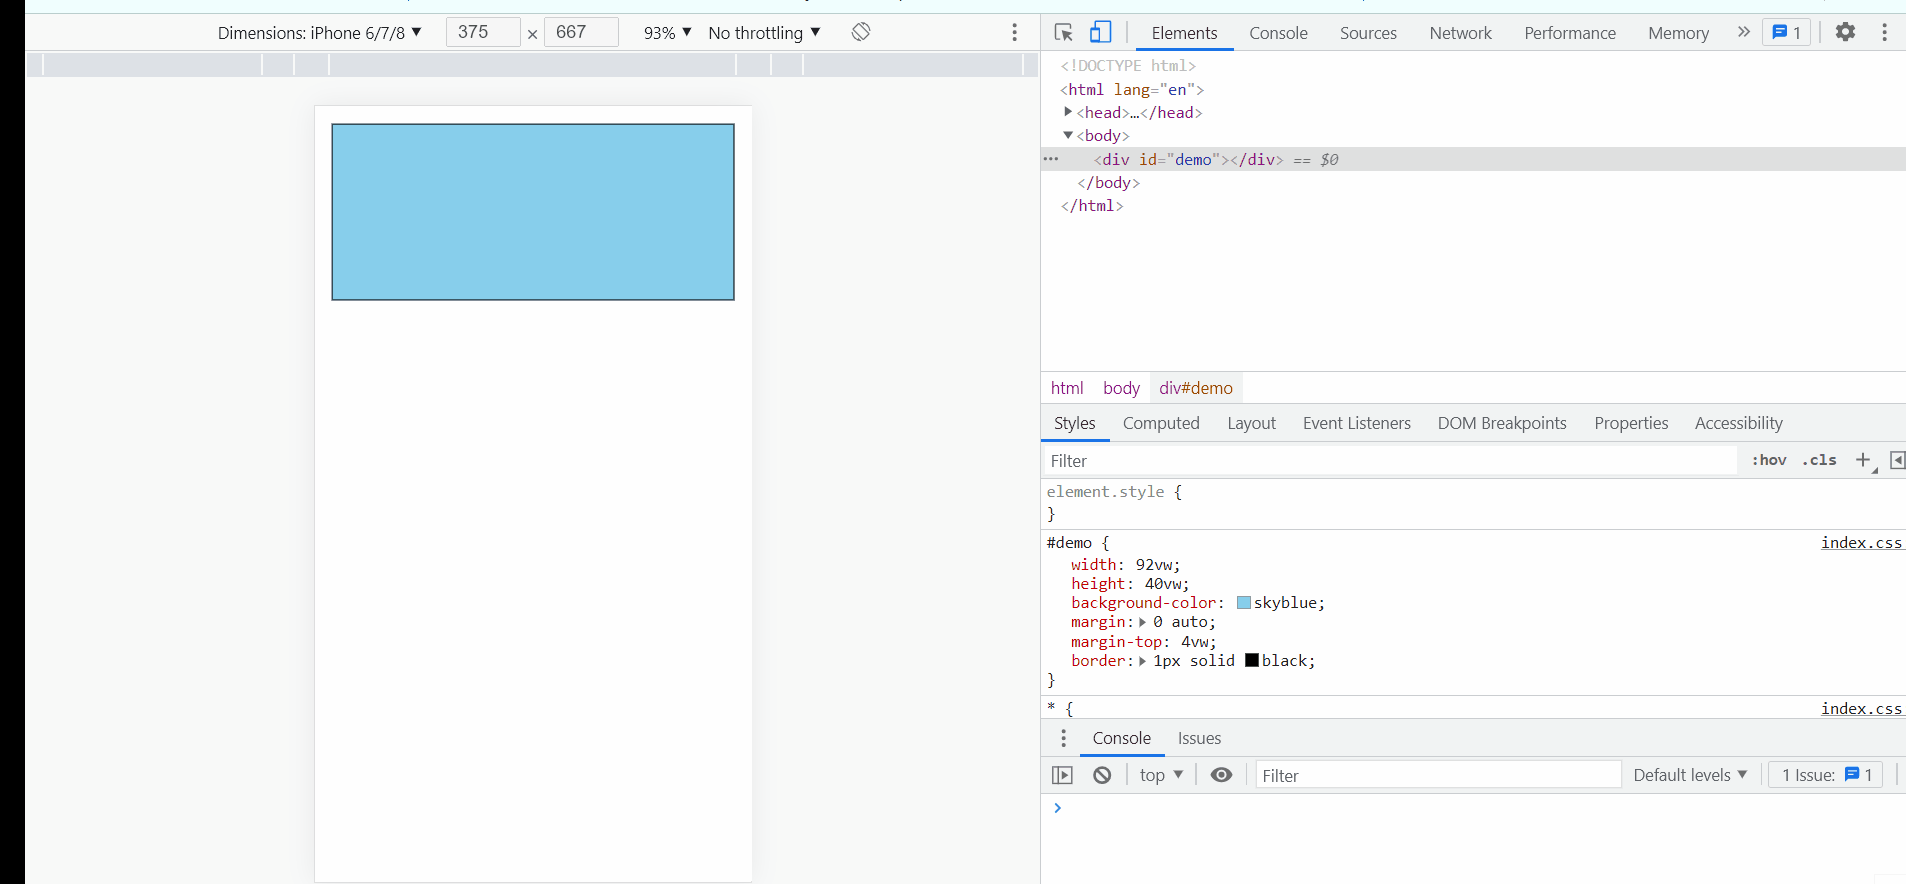This screenshot has height=884, width=1906.
Task: Open the issues counter badge in tab bar
Action: (x=1786, y=32)
